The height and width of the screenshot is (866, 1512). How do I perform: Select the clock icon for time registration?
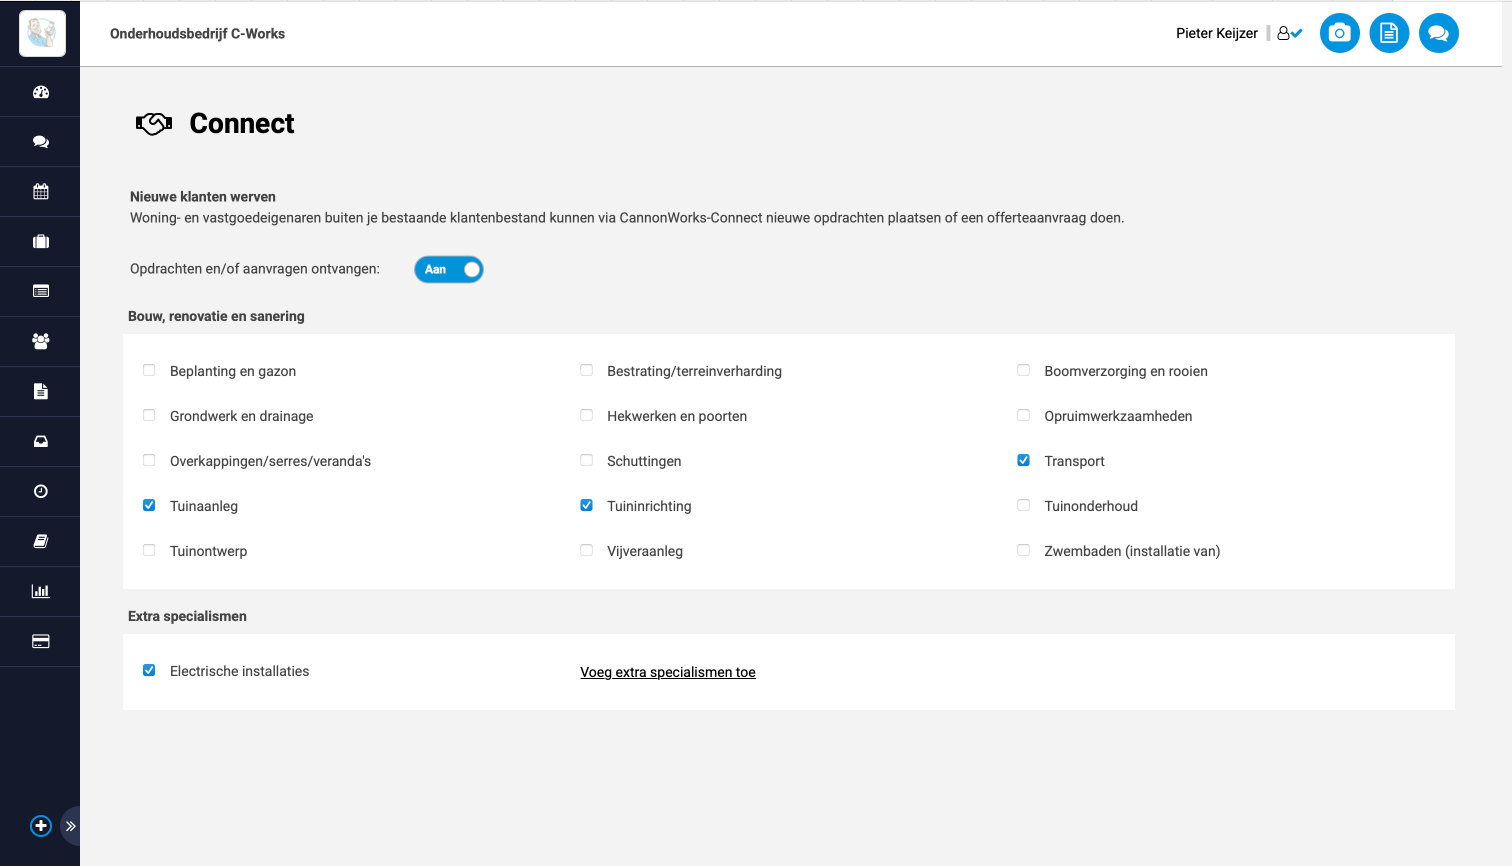(40, 491)
